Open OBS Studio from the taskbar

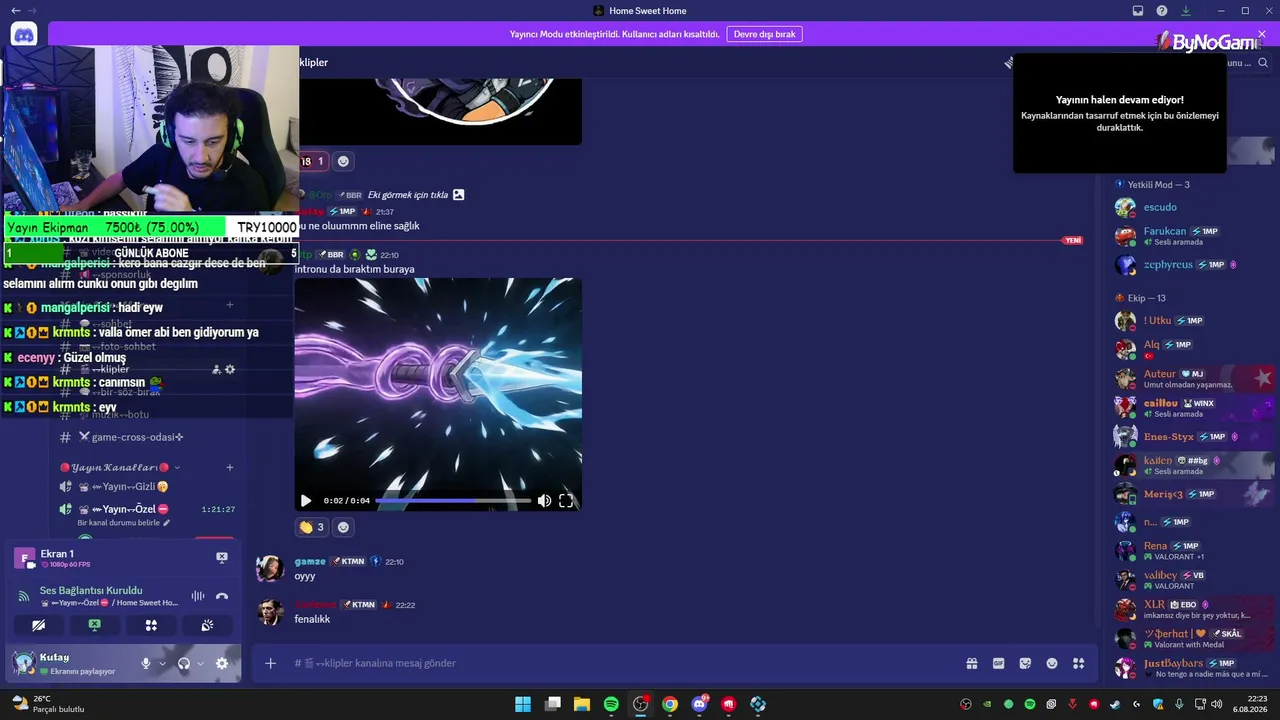click(x=641, y=704)
